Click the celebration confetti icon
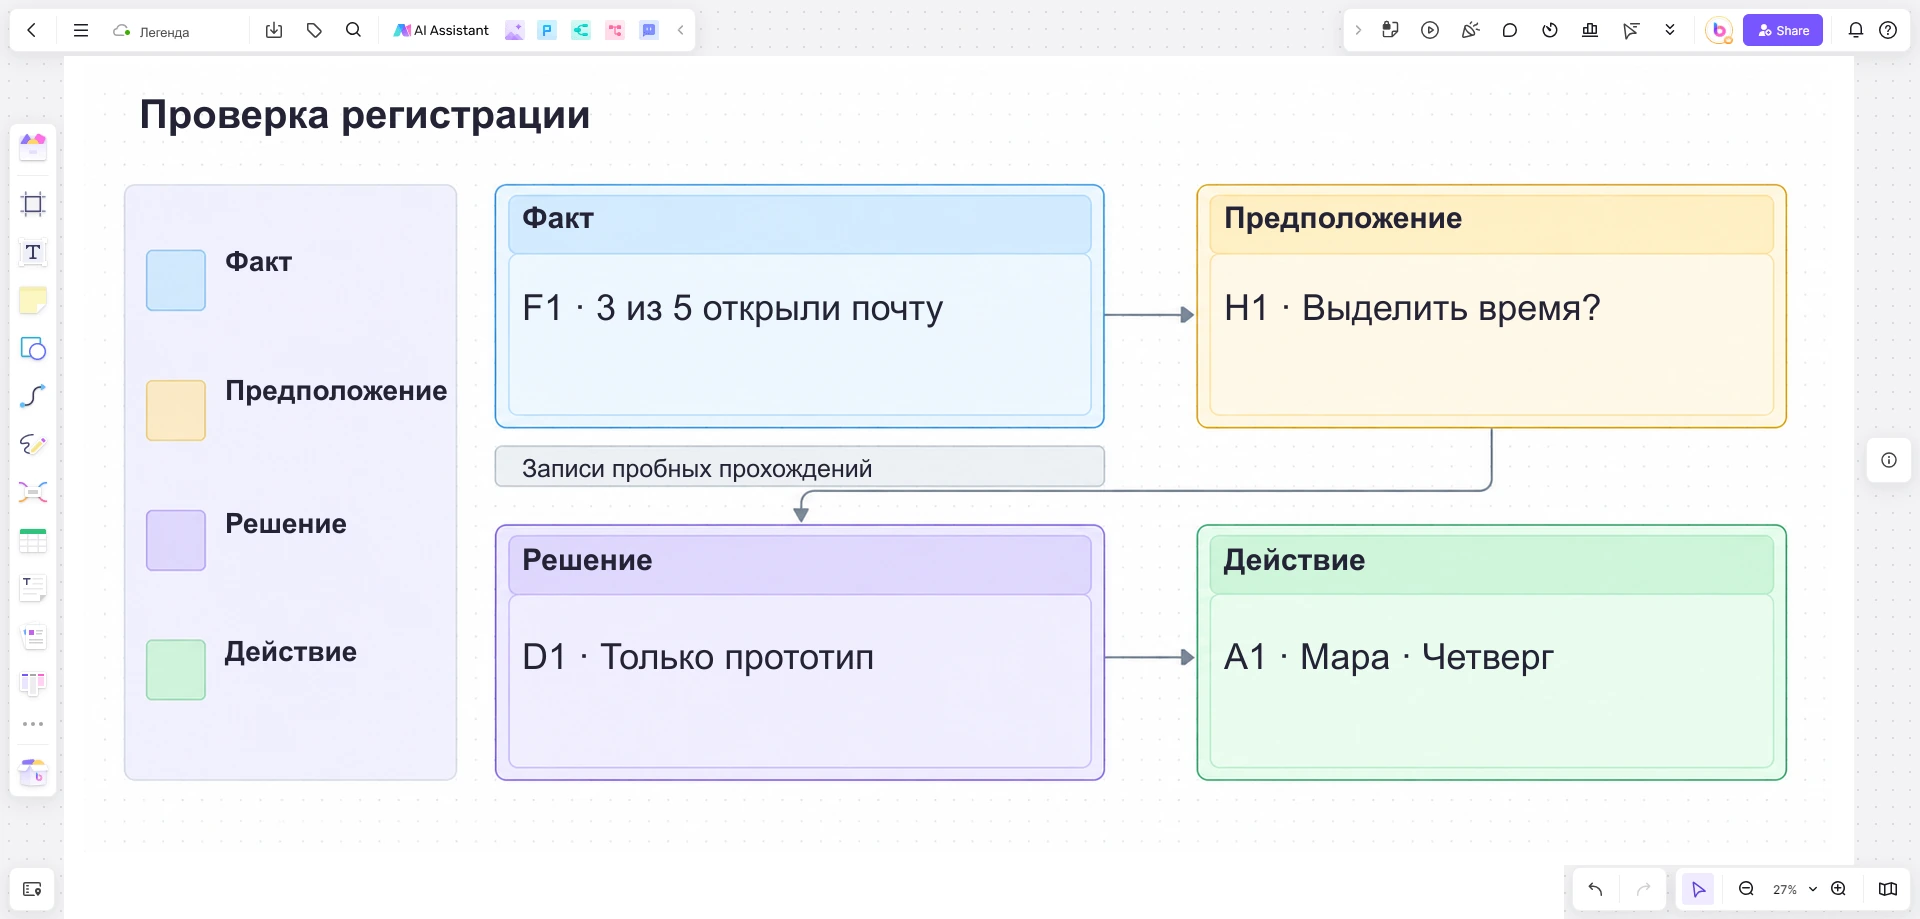 [1470, 30]
